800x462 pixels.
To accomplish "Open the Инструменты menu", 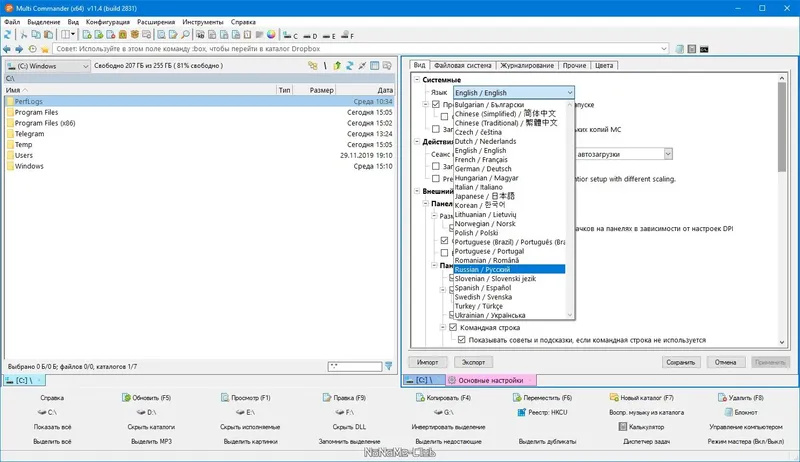I will coord(203,22).
